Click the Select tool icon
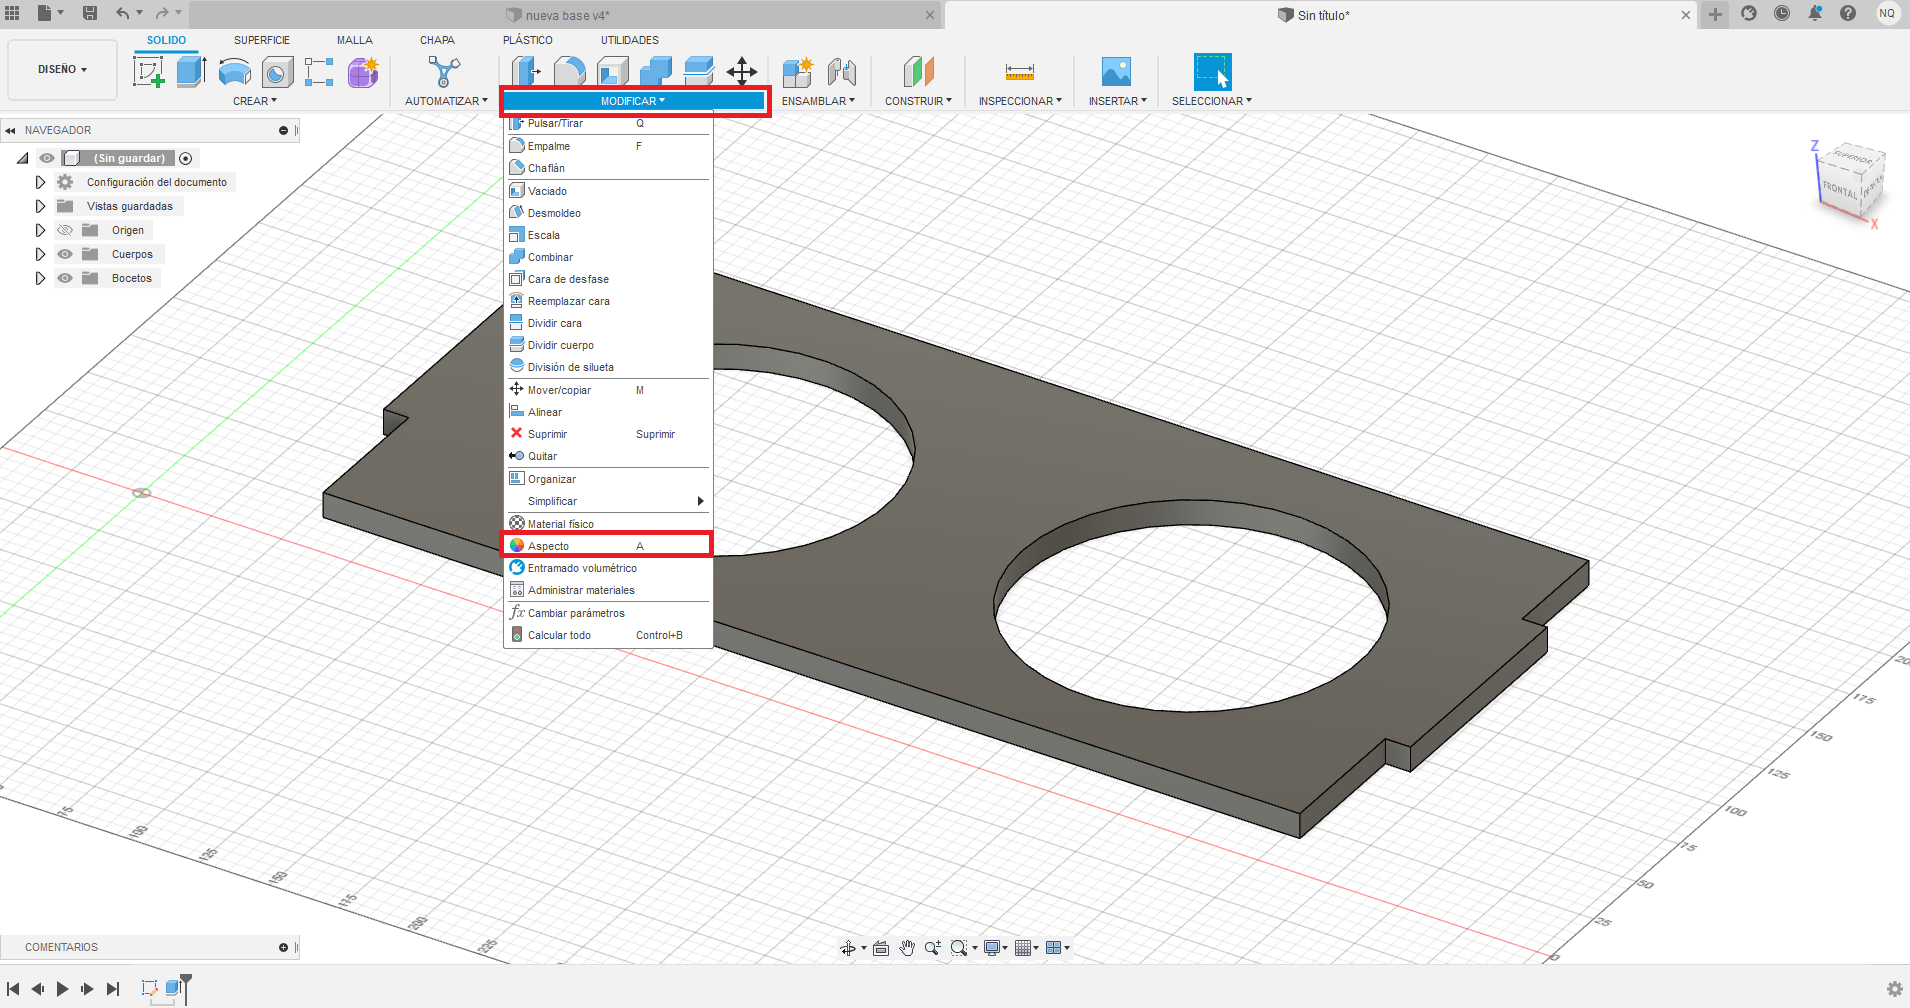Viewport: 1910px width, 1008px height. tap(1212, 72)
